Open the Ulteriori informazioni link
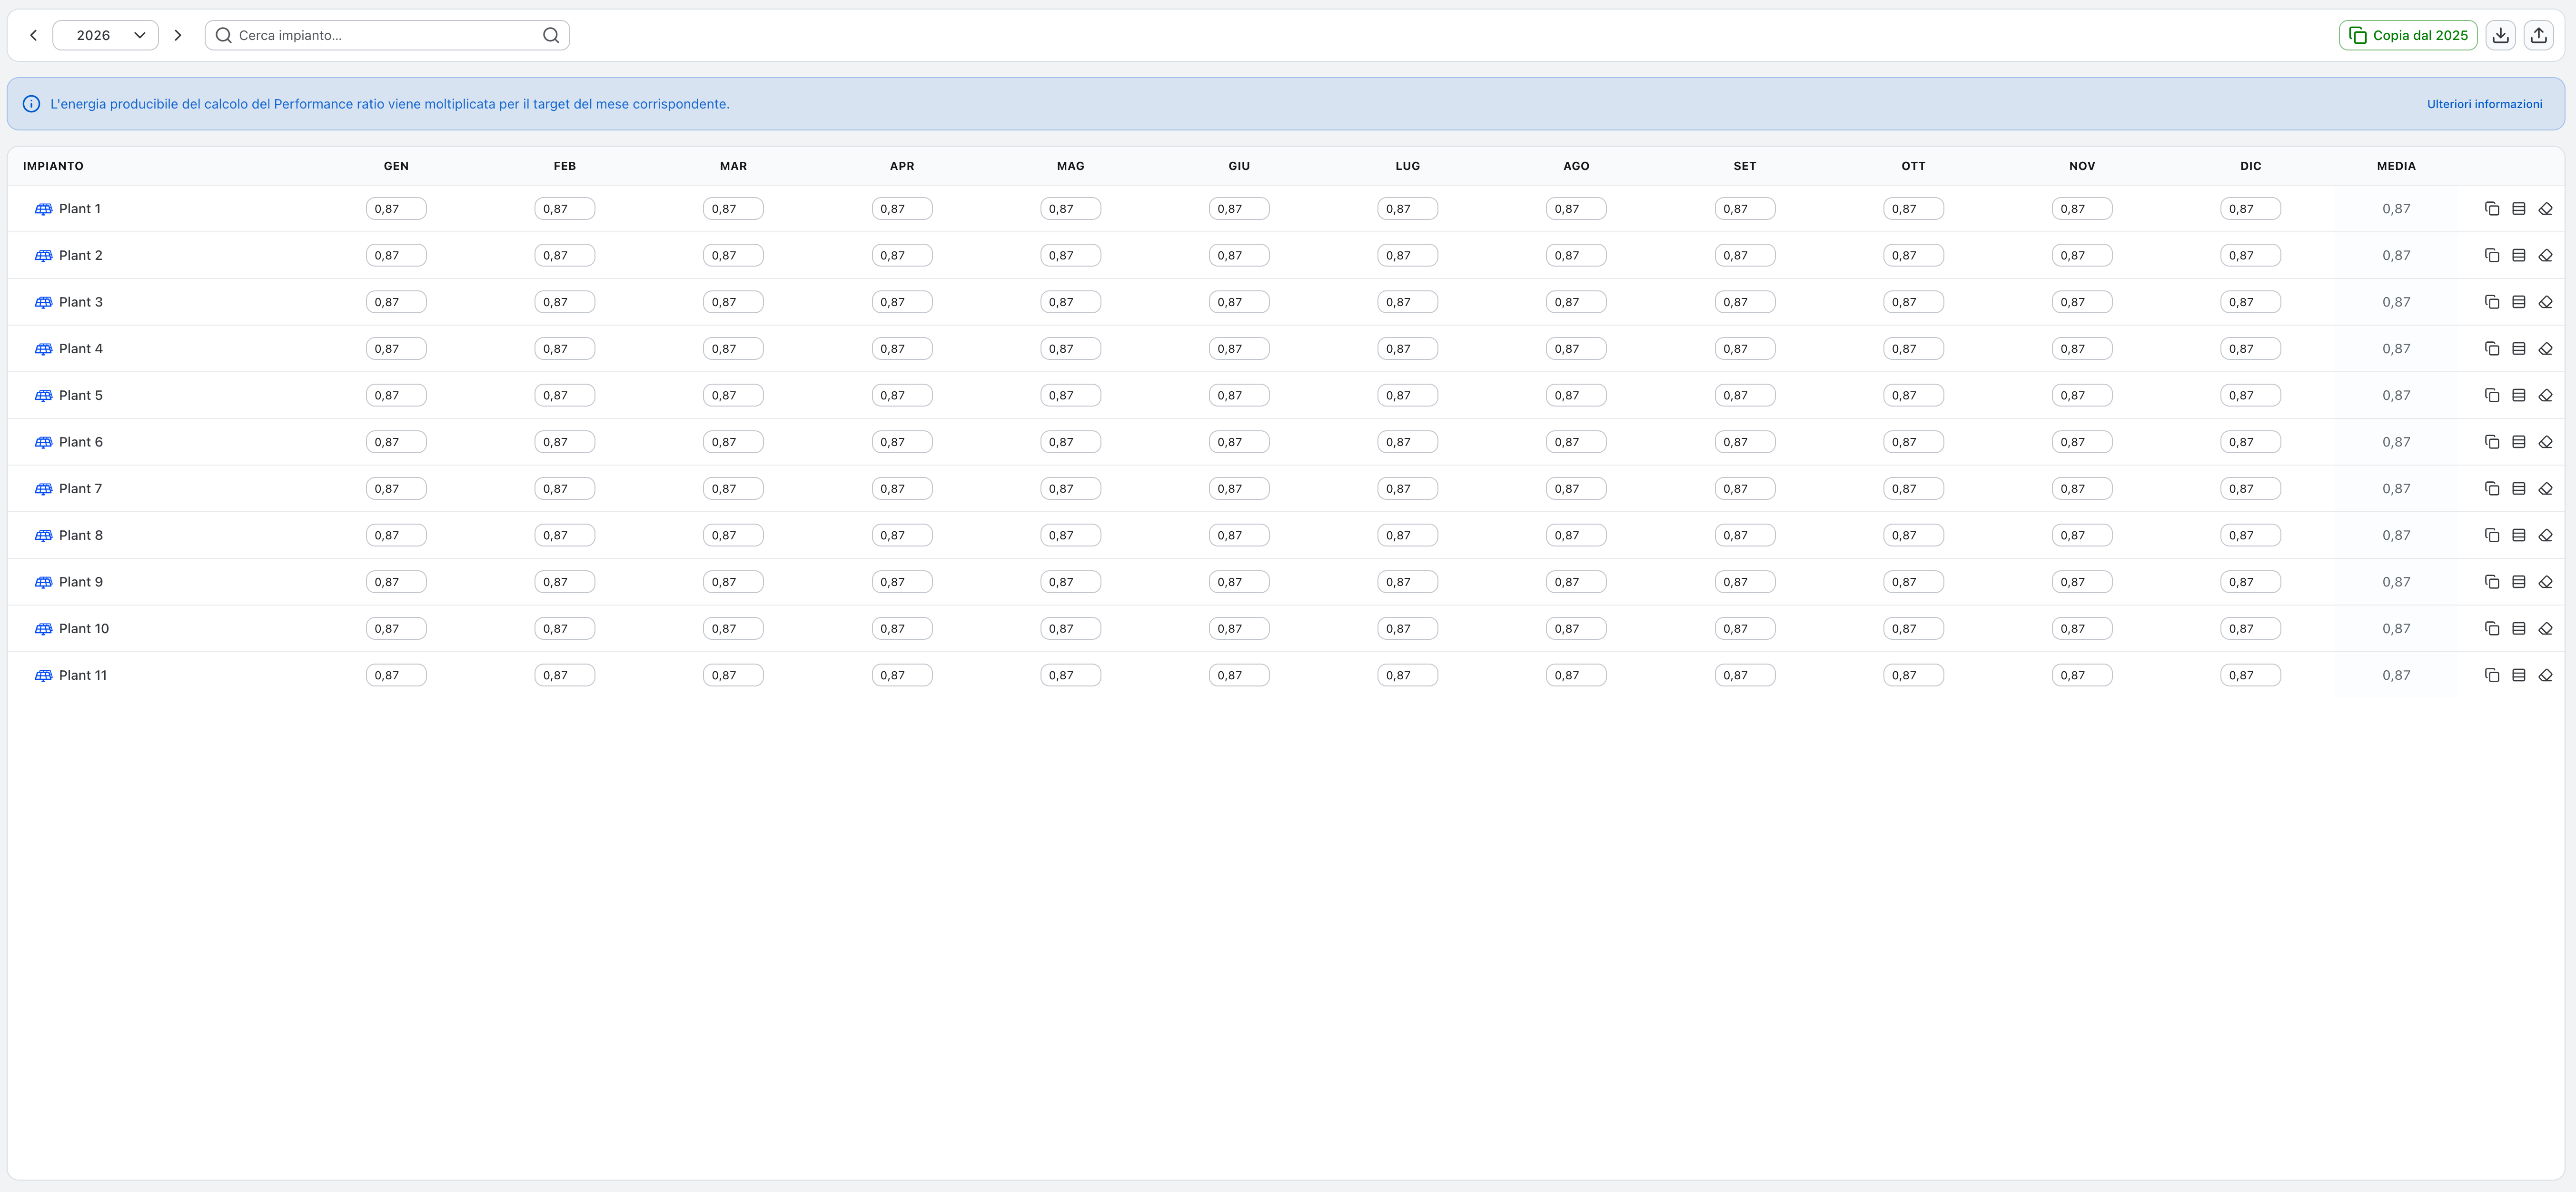This screenshot has width=2576, height=1192. 2484,104
